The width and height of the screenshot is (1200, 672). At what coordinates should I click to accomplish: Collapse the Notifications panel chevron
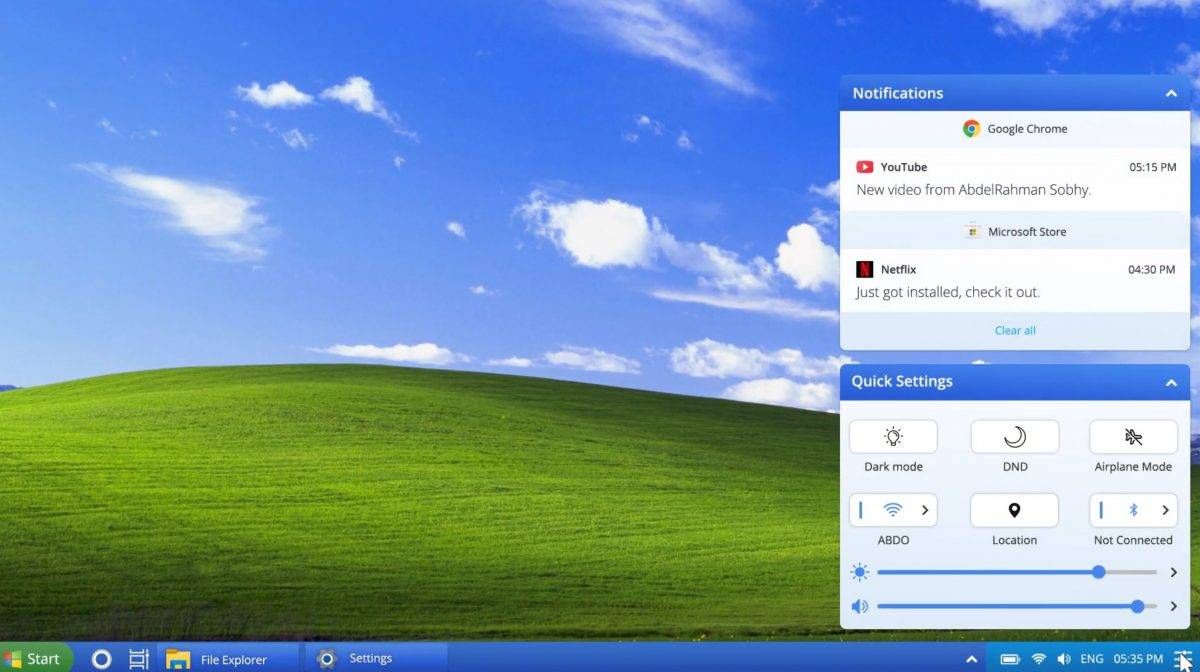click(1171, 92)
